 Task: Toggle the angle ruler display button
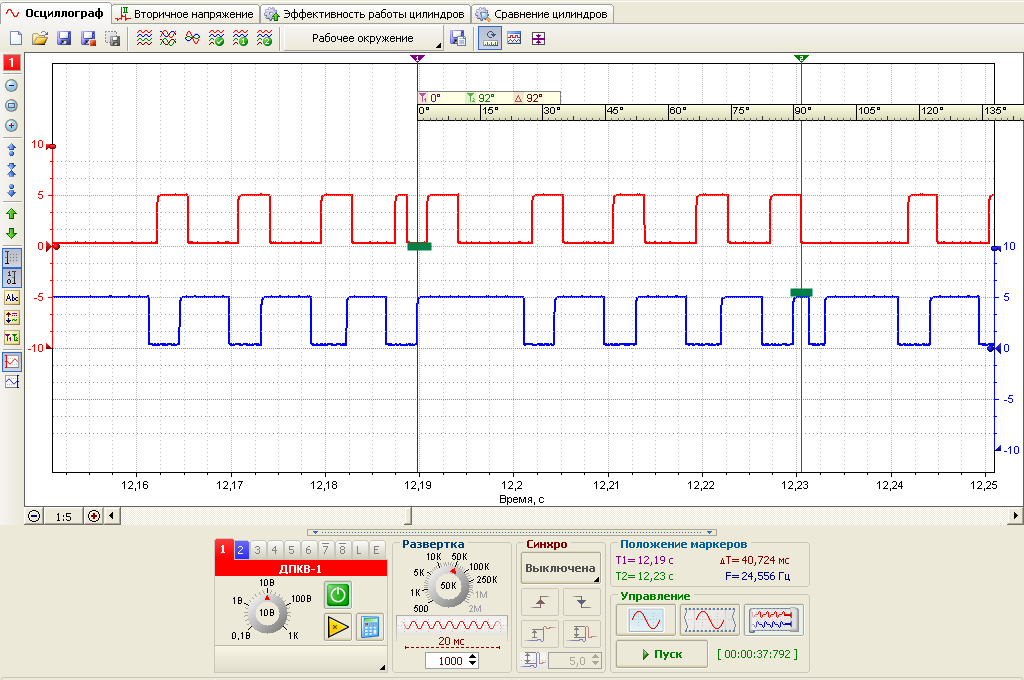pos(490,39)
